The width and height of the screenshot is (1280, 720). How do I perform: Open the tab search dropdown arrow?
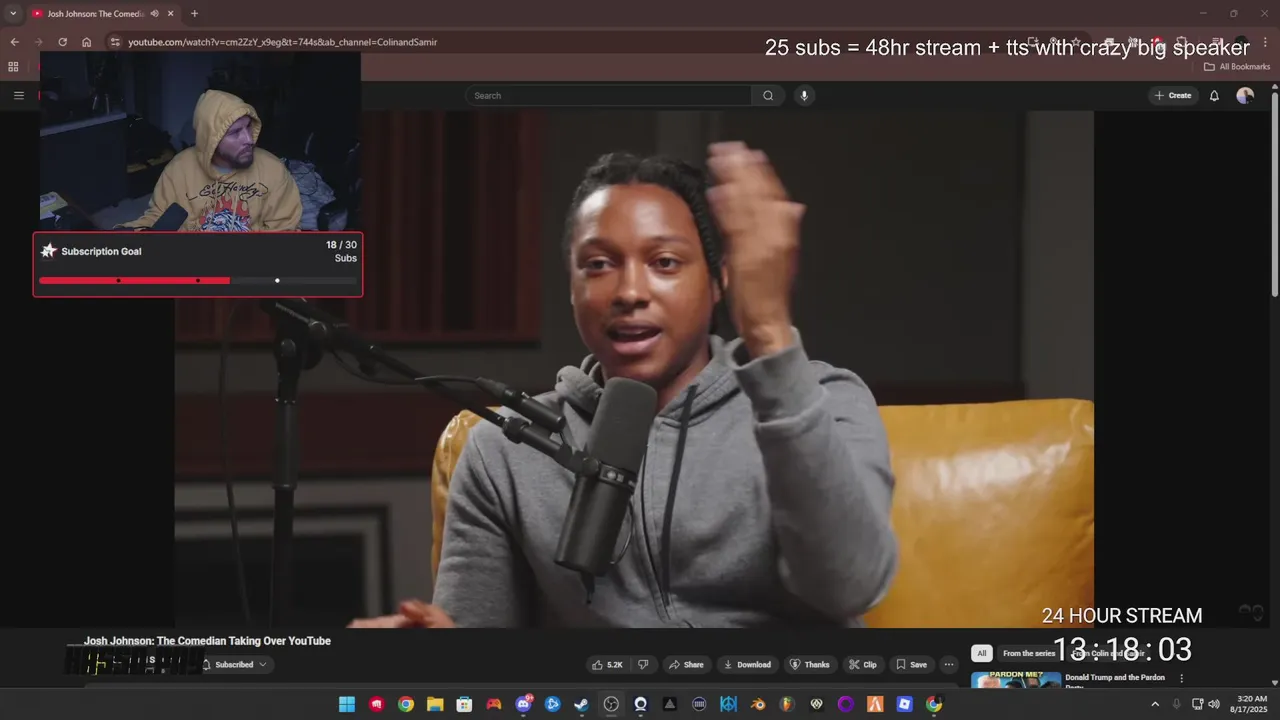pyautogui.click(x=13, y=14)
